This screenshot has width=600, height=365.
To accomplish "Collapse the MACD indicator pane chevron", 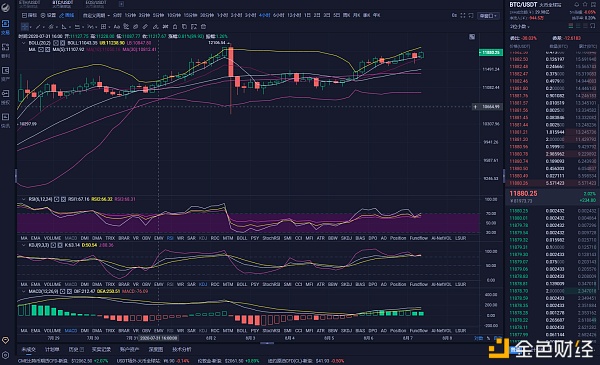I will [x=24, y=292].
